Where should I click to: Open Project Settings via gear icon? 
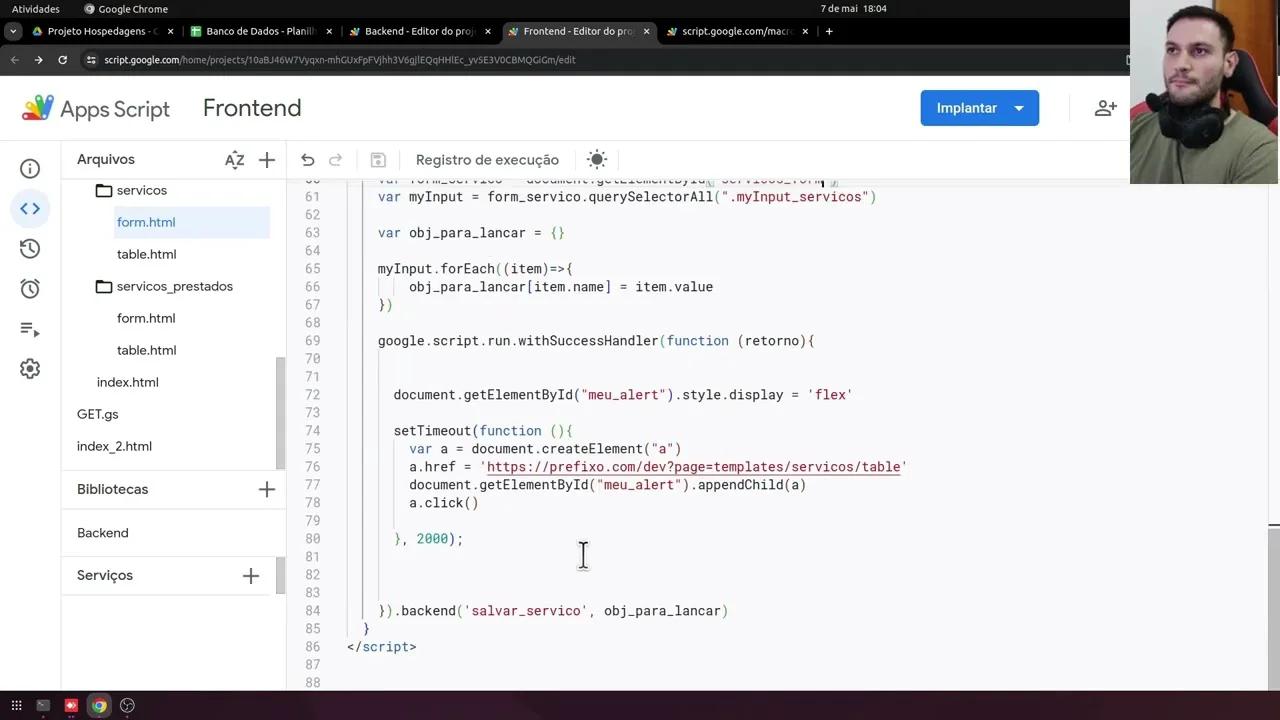(30, 368)
